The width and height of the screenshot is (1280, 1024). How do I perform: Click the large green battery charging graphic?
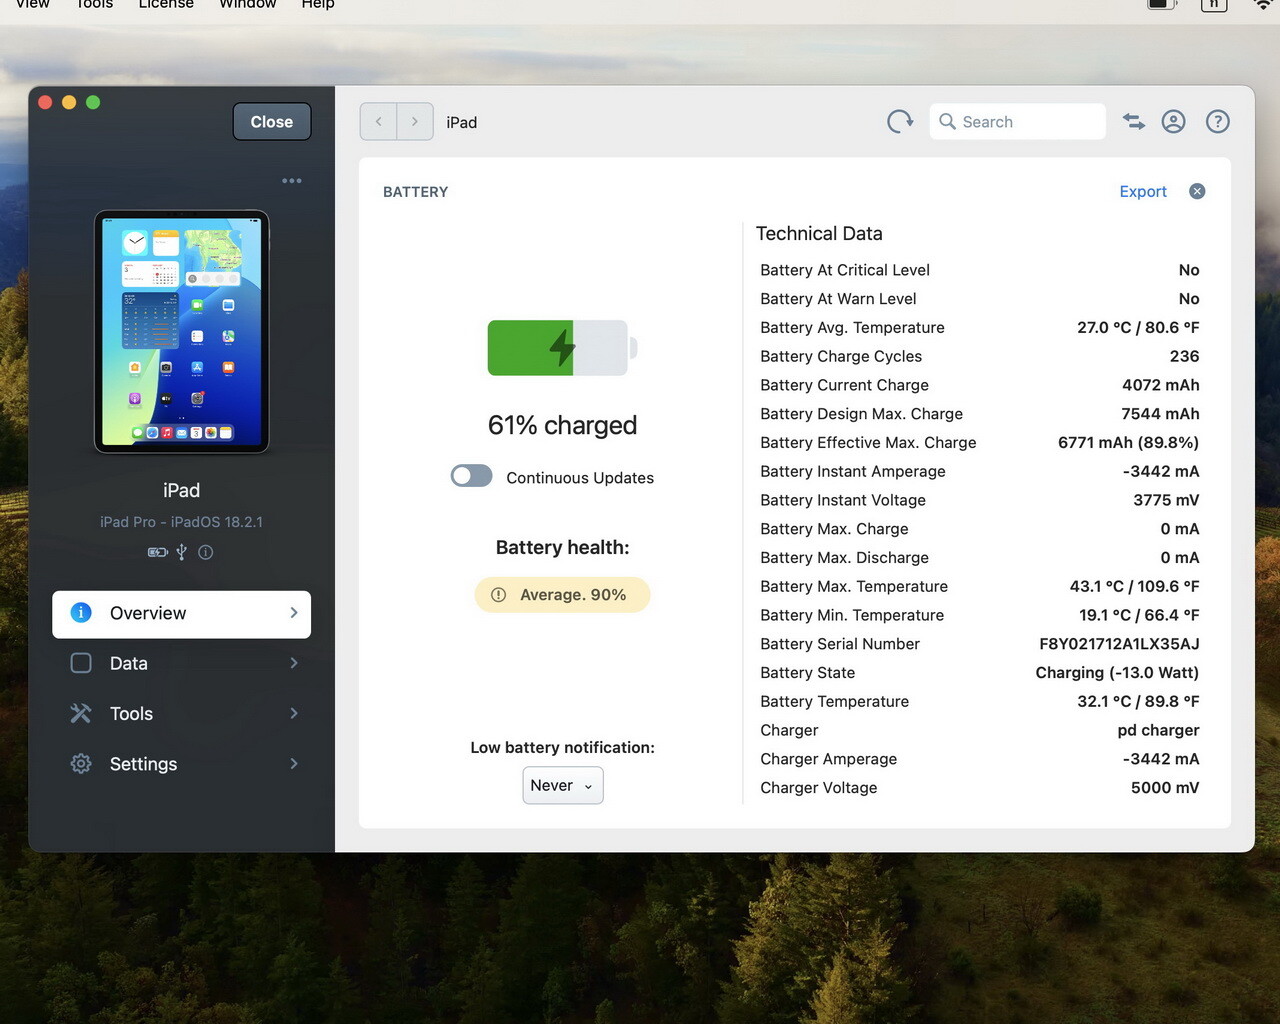[562, 348]
